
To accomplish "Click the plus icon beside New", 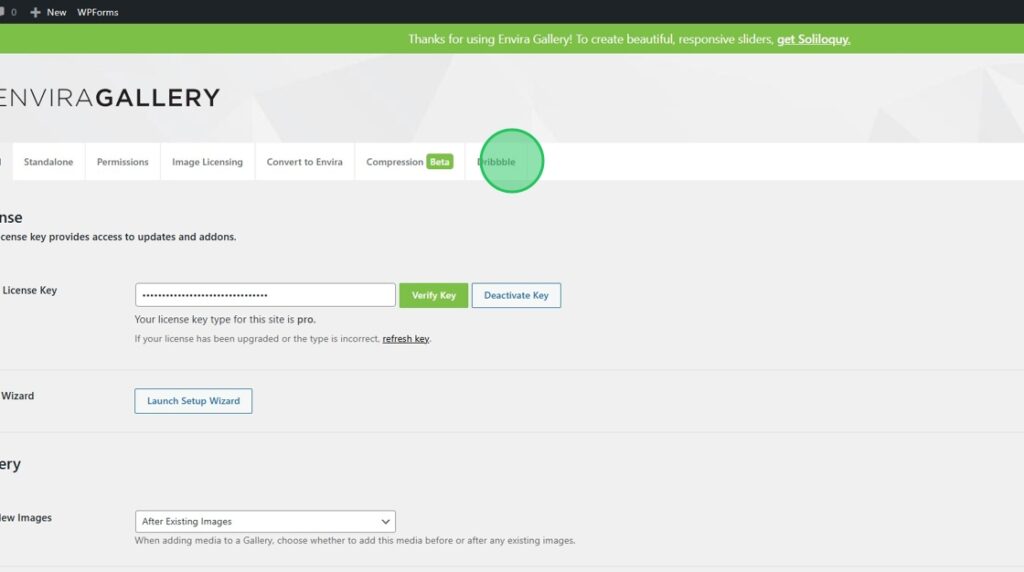I will pos(35,12).
